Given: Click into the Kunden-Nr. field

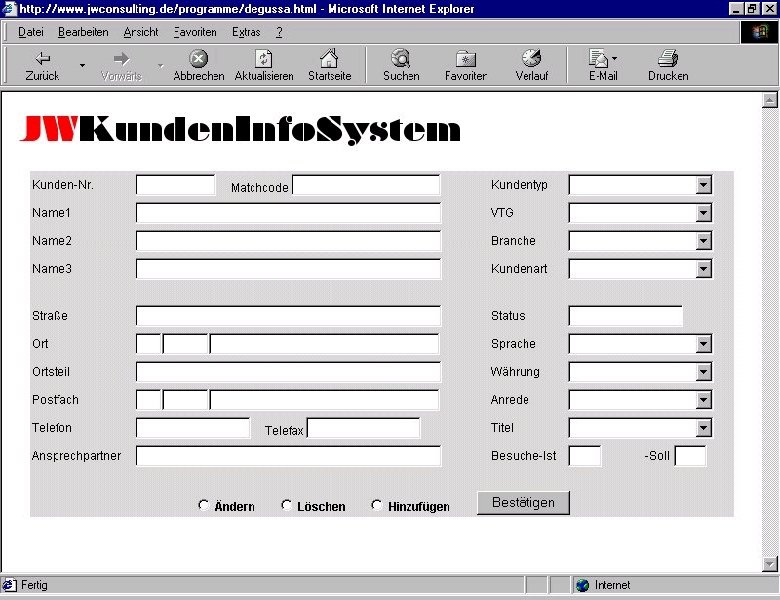Looking at the screenshot, I should (x=176, y=185).
